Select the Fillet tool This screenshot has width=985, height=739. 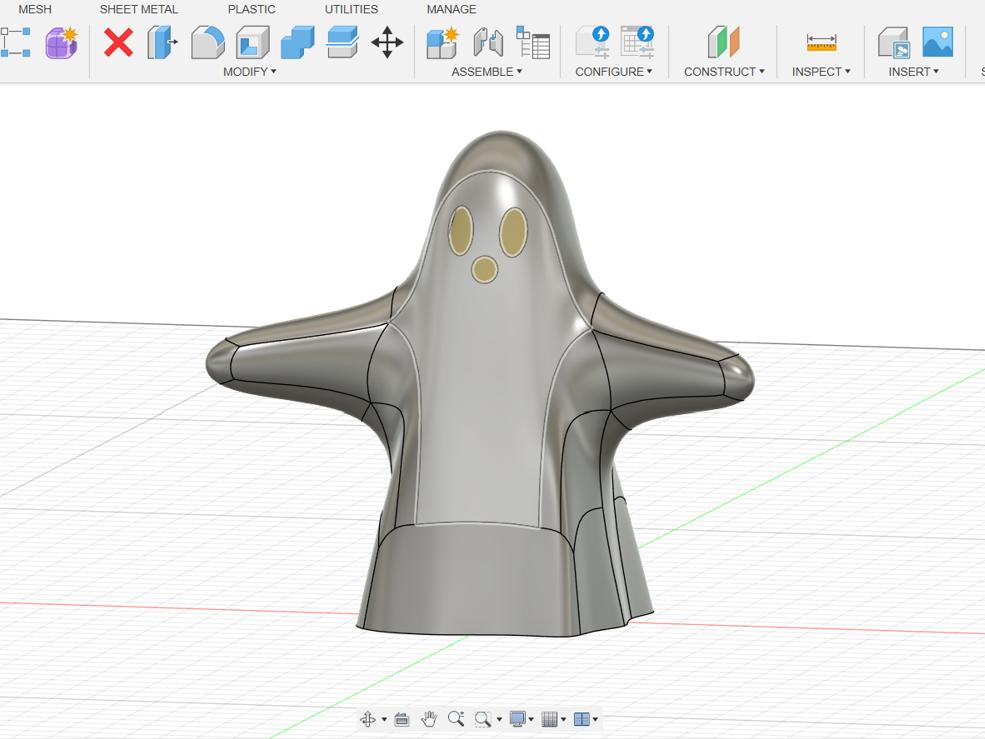click(207, 43)
